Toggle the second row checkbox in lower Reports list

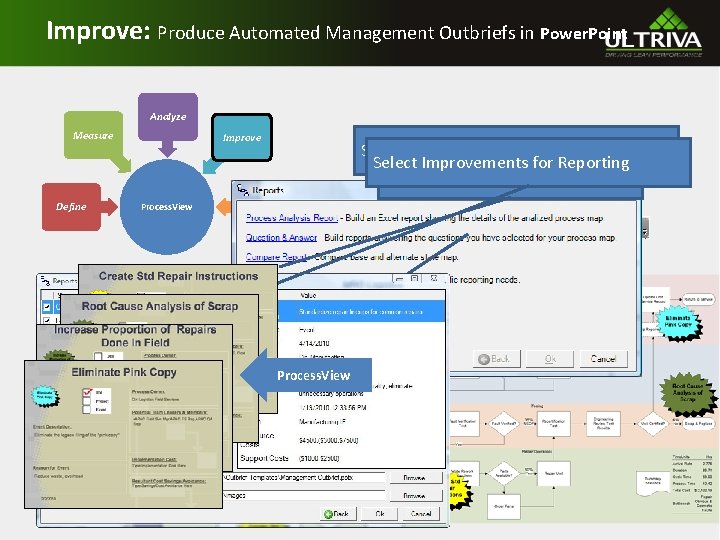pos(47,320)
